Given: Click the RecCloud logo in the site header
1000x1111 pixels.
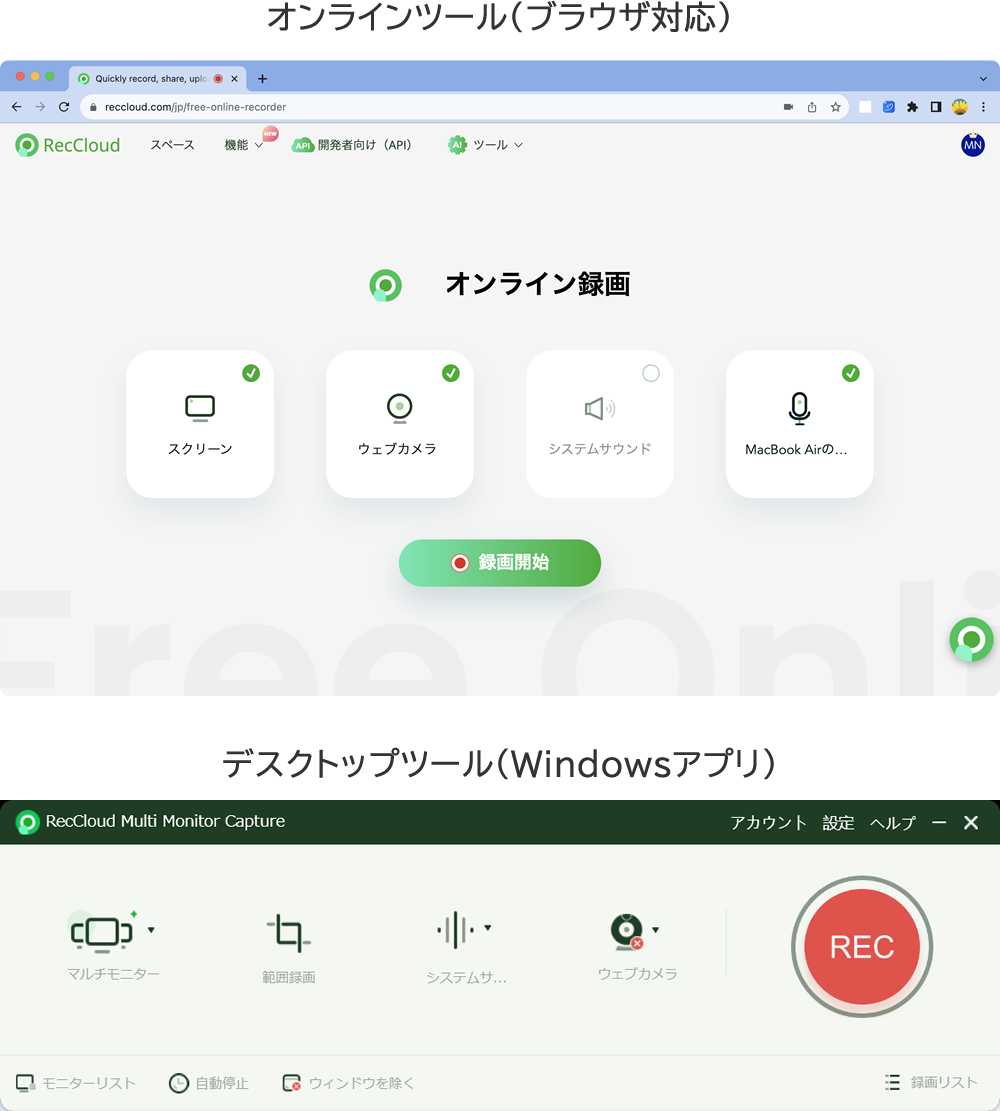Looking at the screenshot, I should 68,145.
